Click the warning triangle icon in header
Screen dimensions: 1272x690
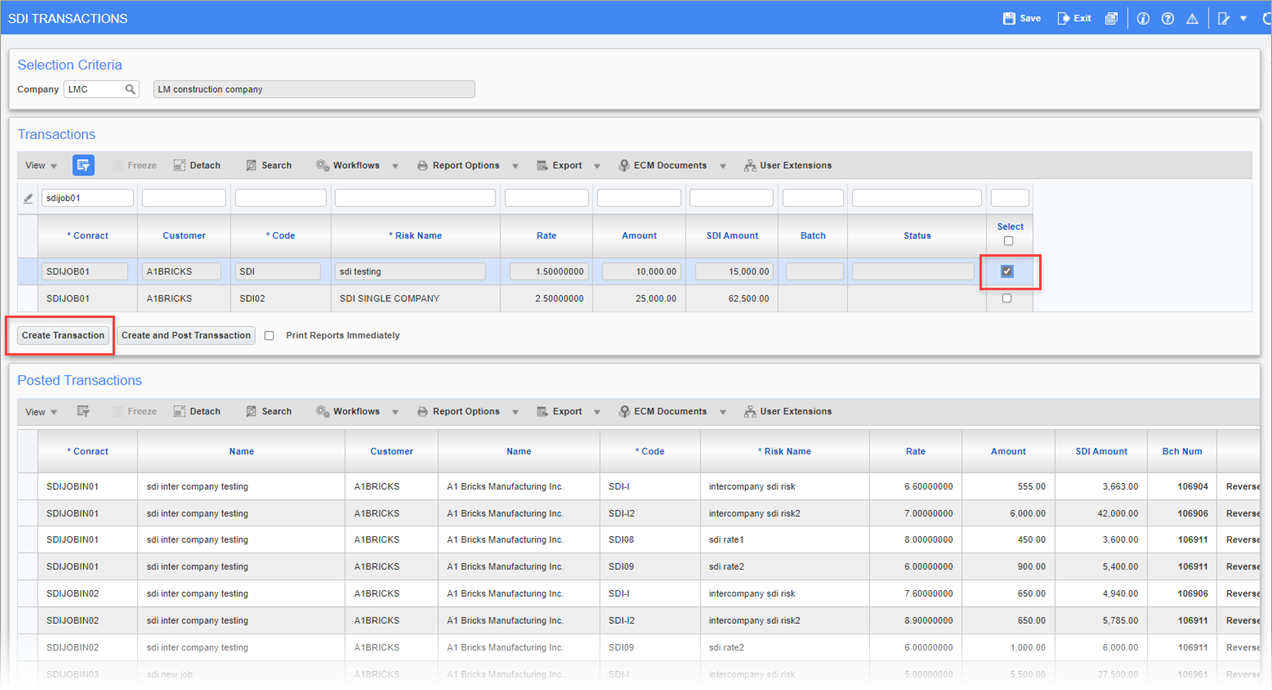[x=1192, y=18]
